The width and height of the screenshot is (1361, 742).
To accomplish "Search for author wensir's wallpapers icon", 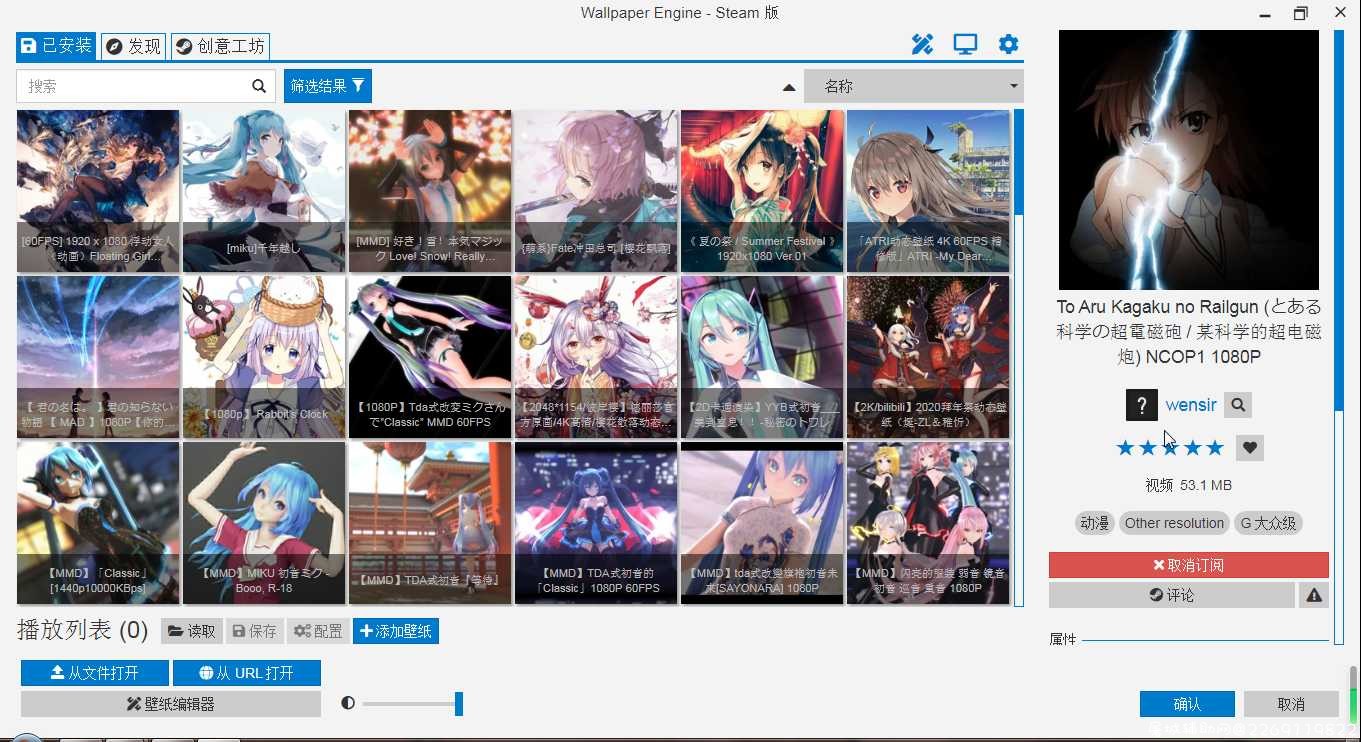I will [x=1238, y=405].
